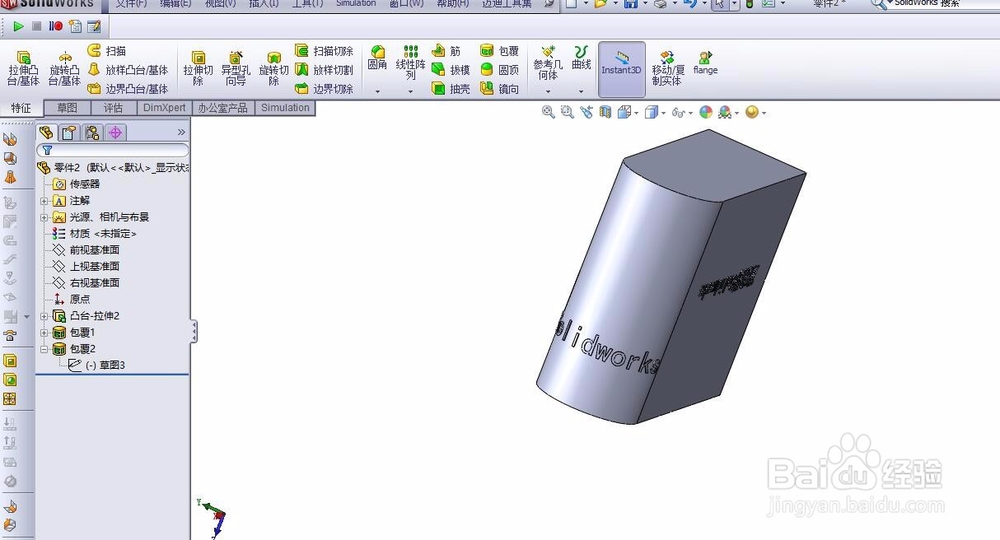The image size is (1000, 540).
Task: Open the Simulation menu in menu bar
Action: 356,3
